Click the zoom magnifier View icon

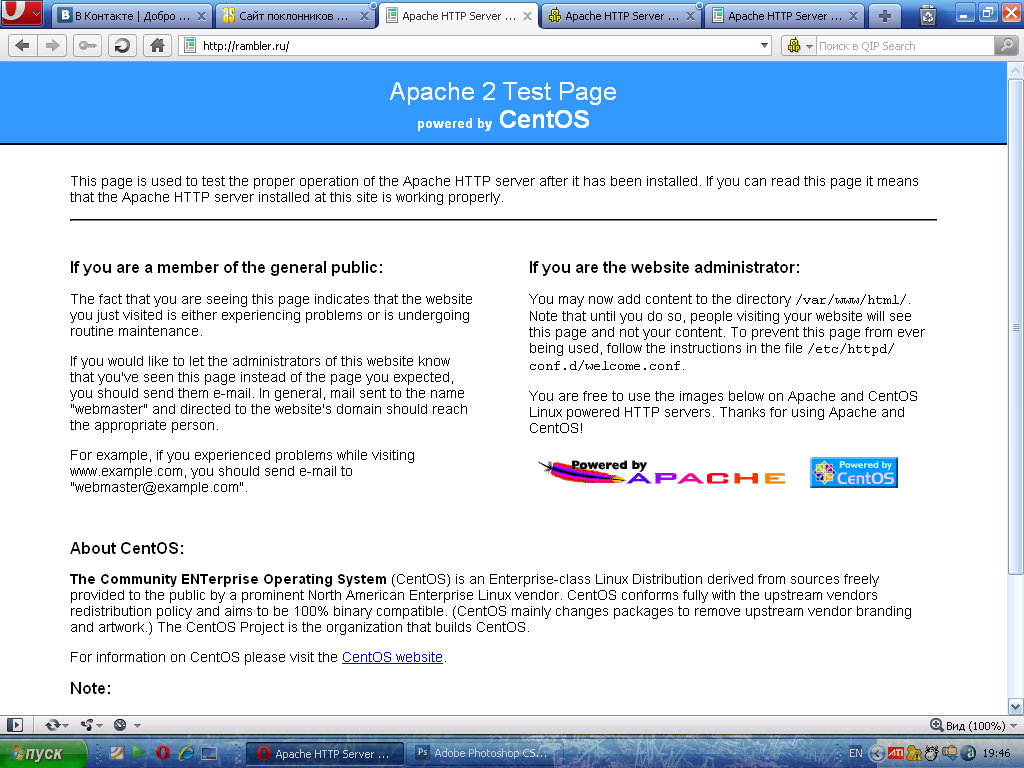coord(936,725)
